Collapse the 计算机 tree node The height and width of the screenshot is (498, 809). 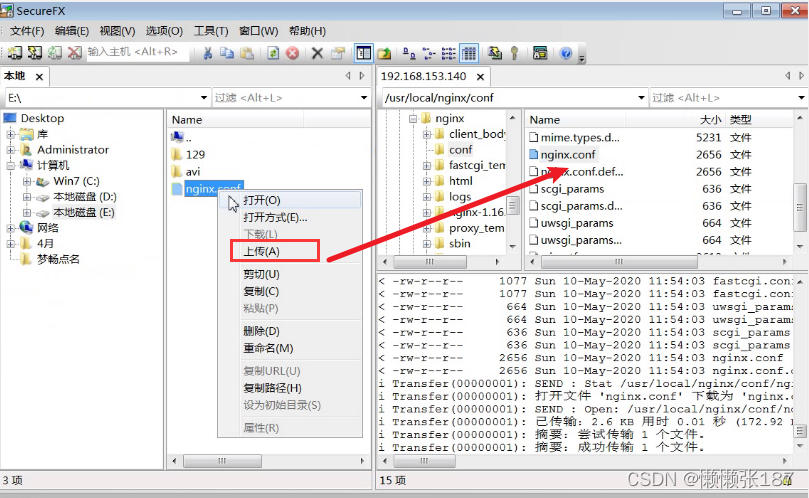(x=10, y=165)
